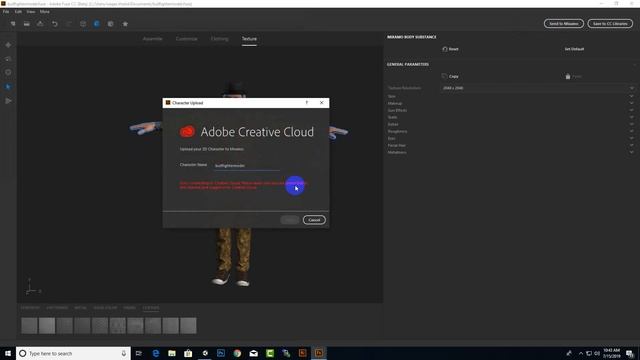This screenshot has height=360, width=640.
Task: Open Google Chrome from the taskbar
Action: click(237, 353)
